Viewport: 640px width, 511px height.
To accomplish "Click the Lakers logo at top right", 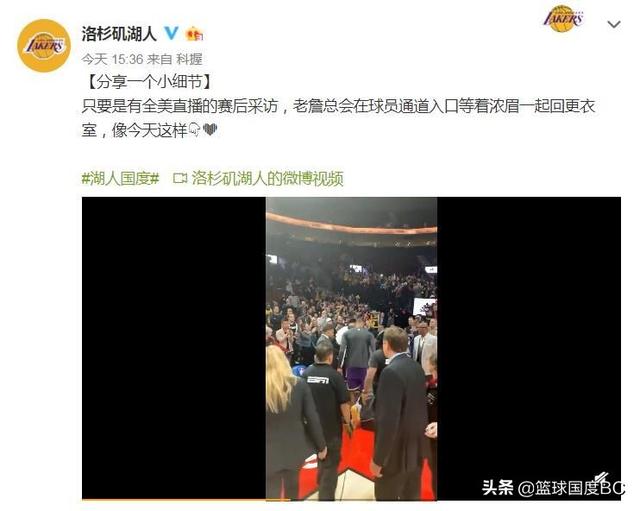I will click(x=563, y=19).
